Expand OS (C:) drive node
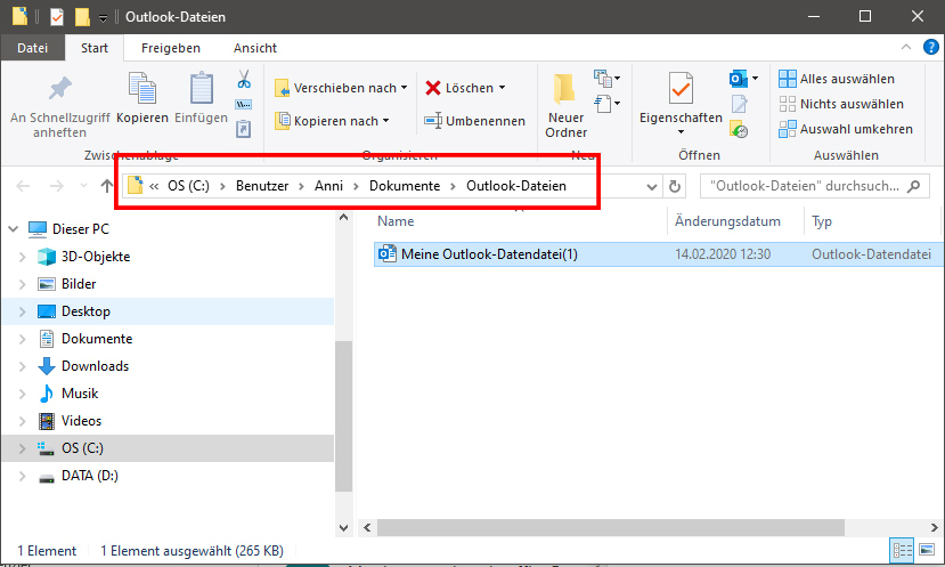 [x=22, y=448]
